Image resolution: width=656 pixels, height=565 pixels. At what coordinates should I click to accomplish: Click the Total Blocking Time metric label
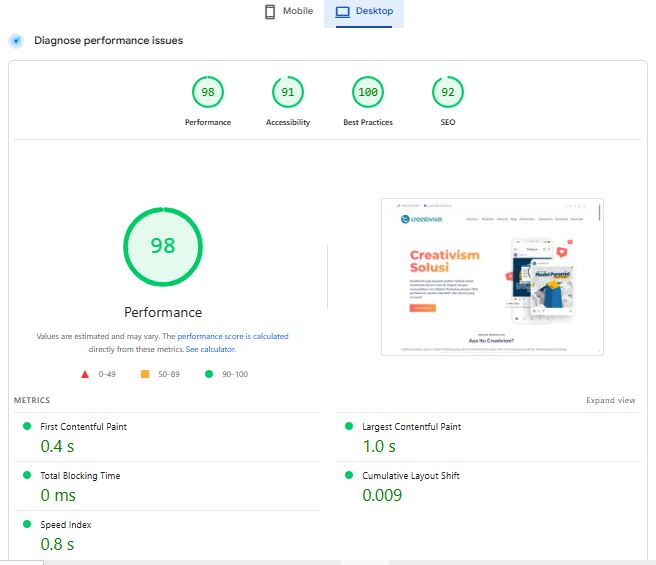[80, 475]
